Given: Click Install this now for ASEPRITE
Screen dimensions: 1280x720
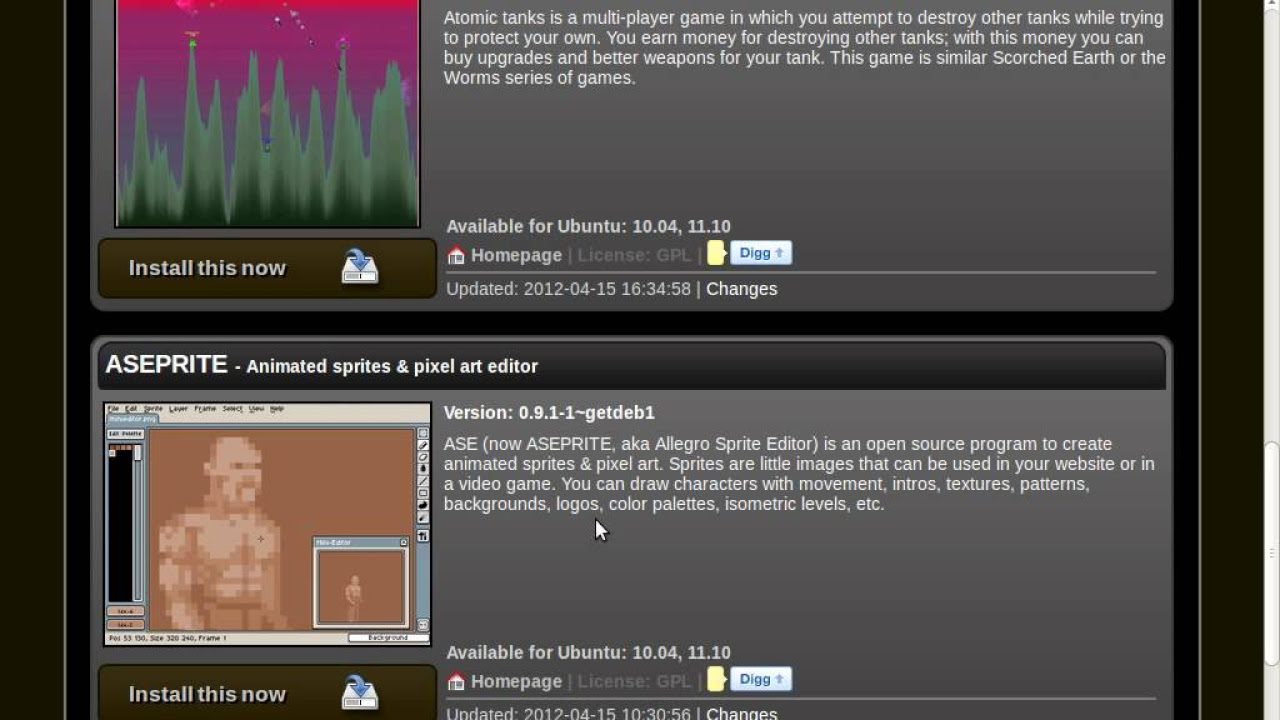Looking at the screenshot, I should pos(267,693).
